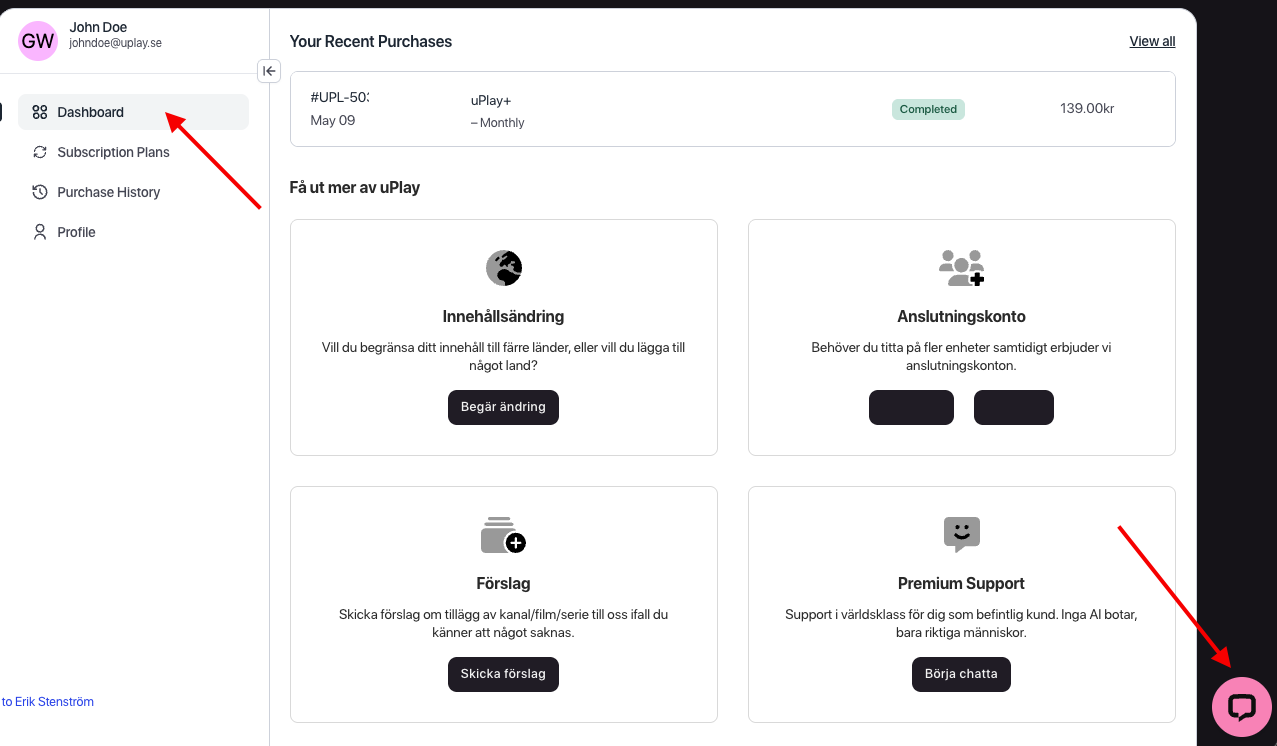The image size is (1277, 746).
Task: Click the Få ut mer av uPlay heading
Action: click(x=355, y=187)
